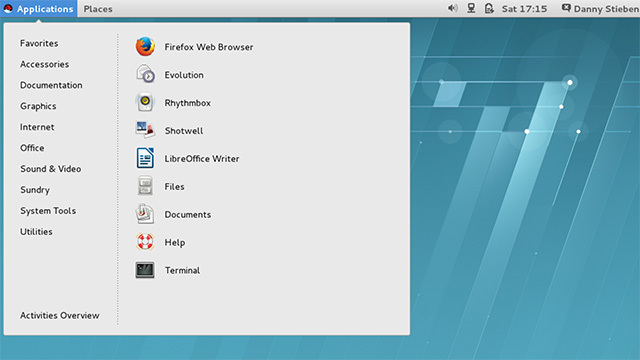Open the Evolution mail icon
This screenshot has height=360, width=640.
tap(145, 75)
